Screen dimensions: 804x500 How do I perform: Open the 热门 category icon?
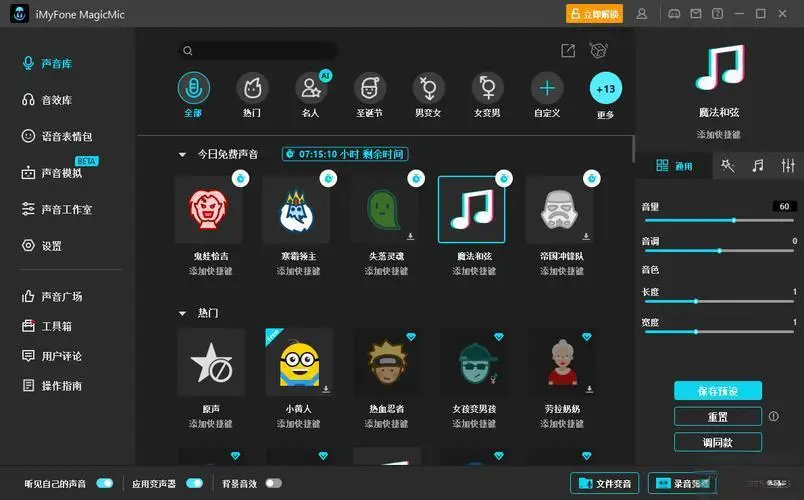pyautogui.click(x=252, y=88)
